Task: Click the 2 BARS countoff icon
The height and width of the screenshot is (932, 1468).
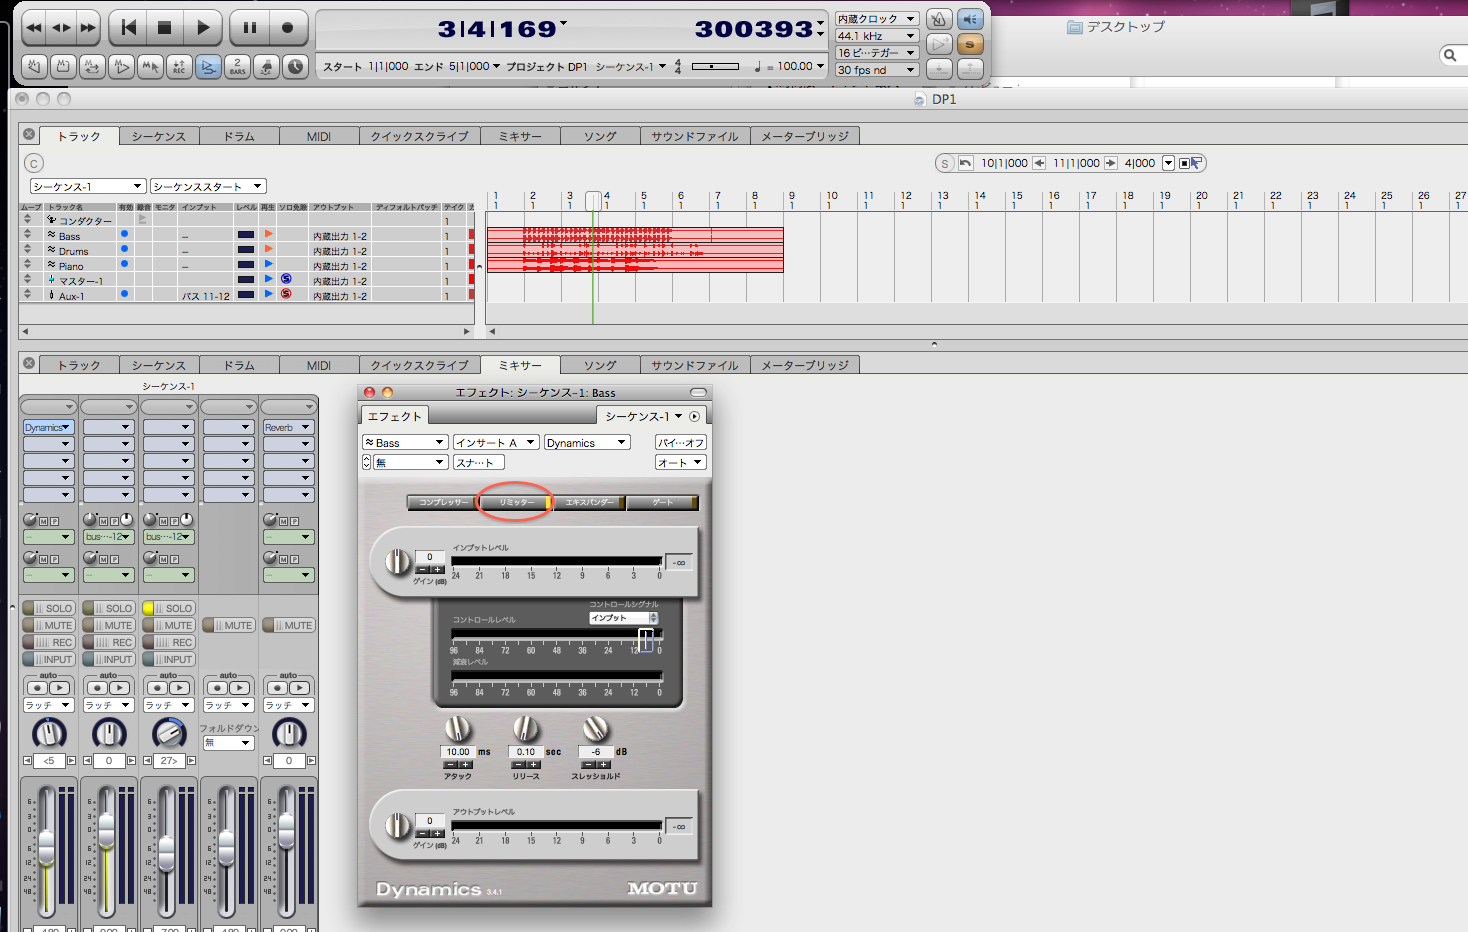Action: pos(238,67)
